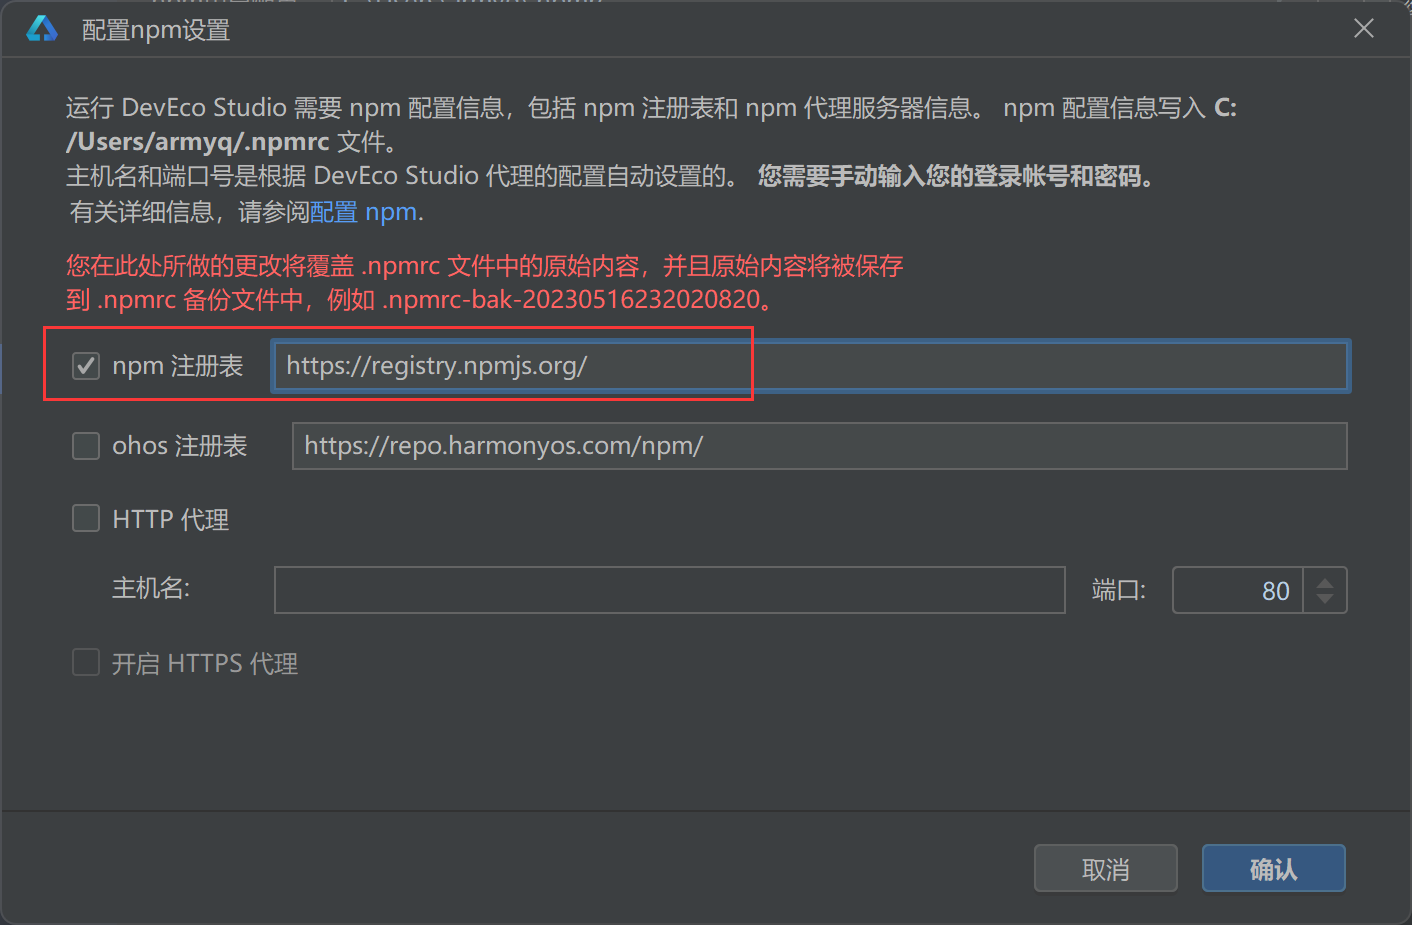
Task: Click the DevEco Studio logo icon
Action: pos(42,29)
